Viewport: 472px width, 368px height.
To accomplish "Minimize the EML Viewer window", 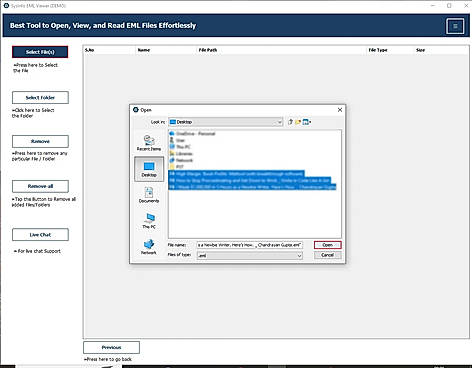I will pos(433,6).
